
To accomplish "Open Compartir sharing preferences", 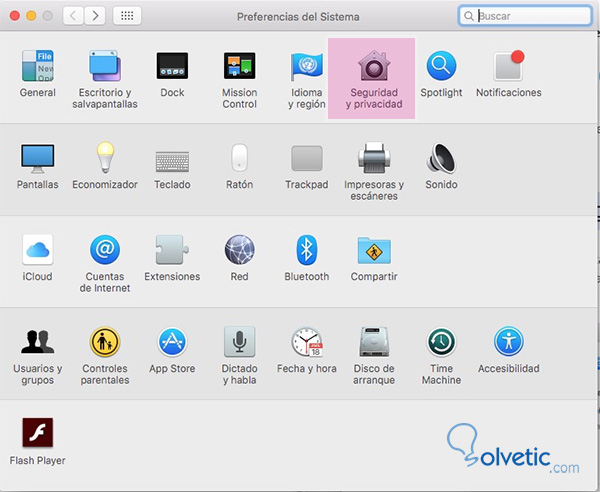I will (374, 251).
